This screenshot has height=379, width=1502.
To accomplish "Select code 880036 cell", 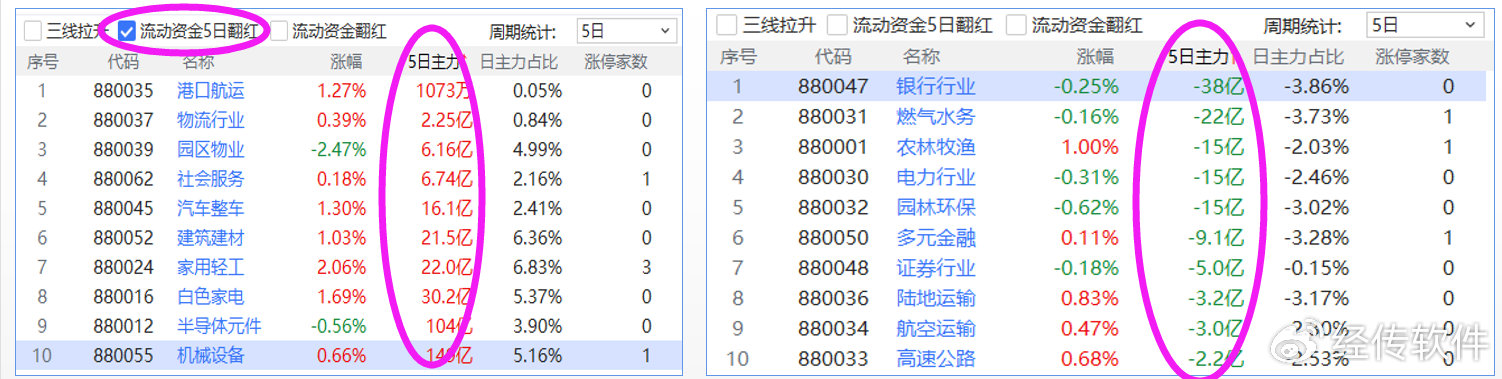I will (x=833, y=298).
